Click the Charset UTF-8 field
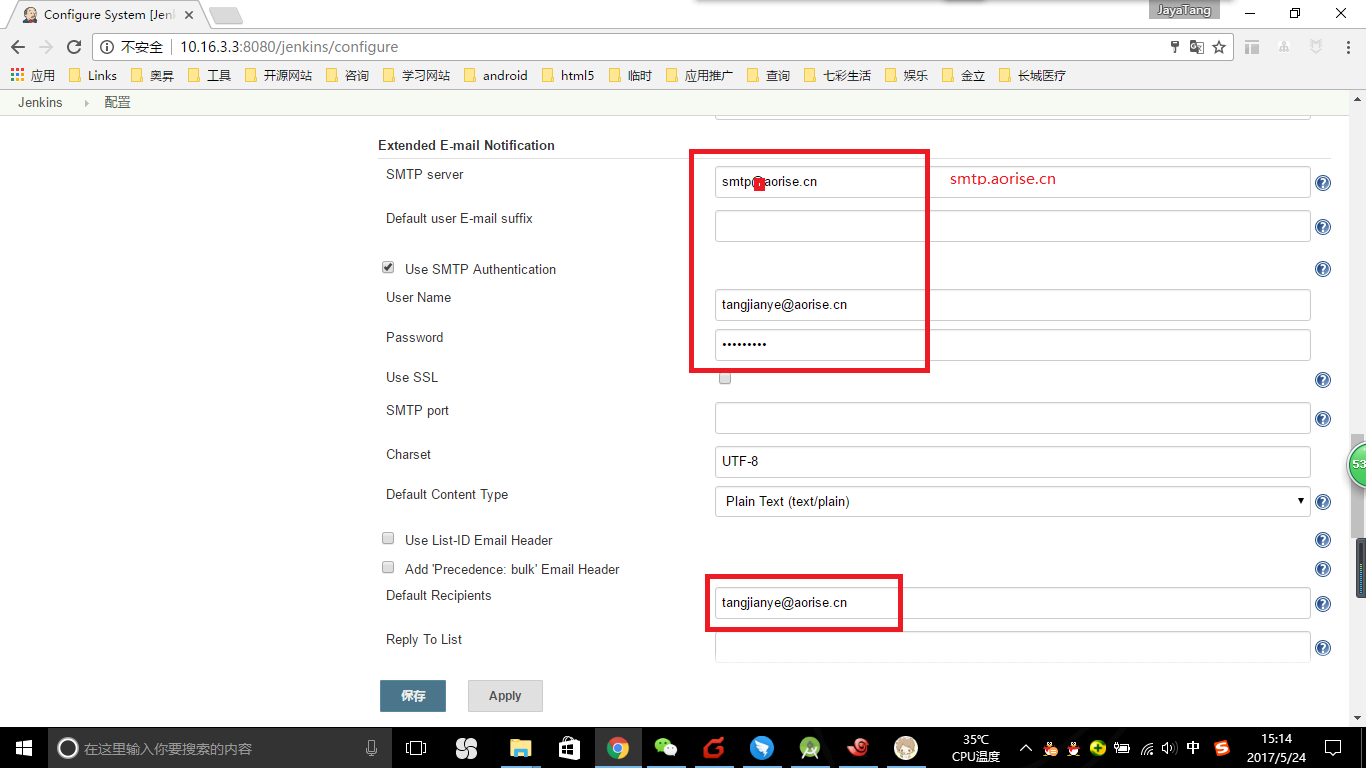Image resolution: width=1366 pixels, height=768 pixels. 1012,461
